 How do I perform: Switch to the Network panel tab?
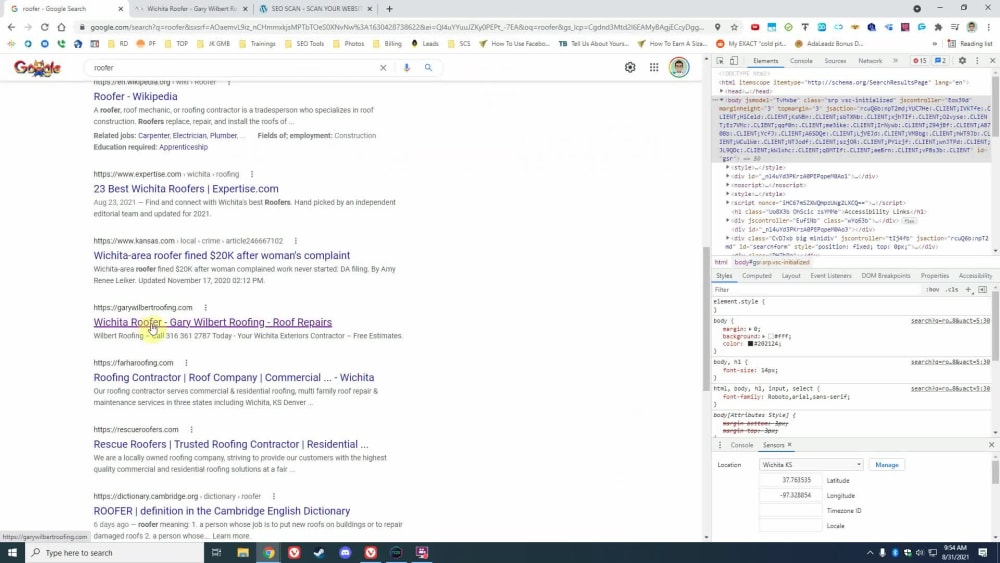pos(870,61)
